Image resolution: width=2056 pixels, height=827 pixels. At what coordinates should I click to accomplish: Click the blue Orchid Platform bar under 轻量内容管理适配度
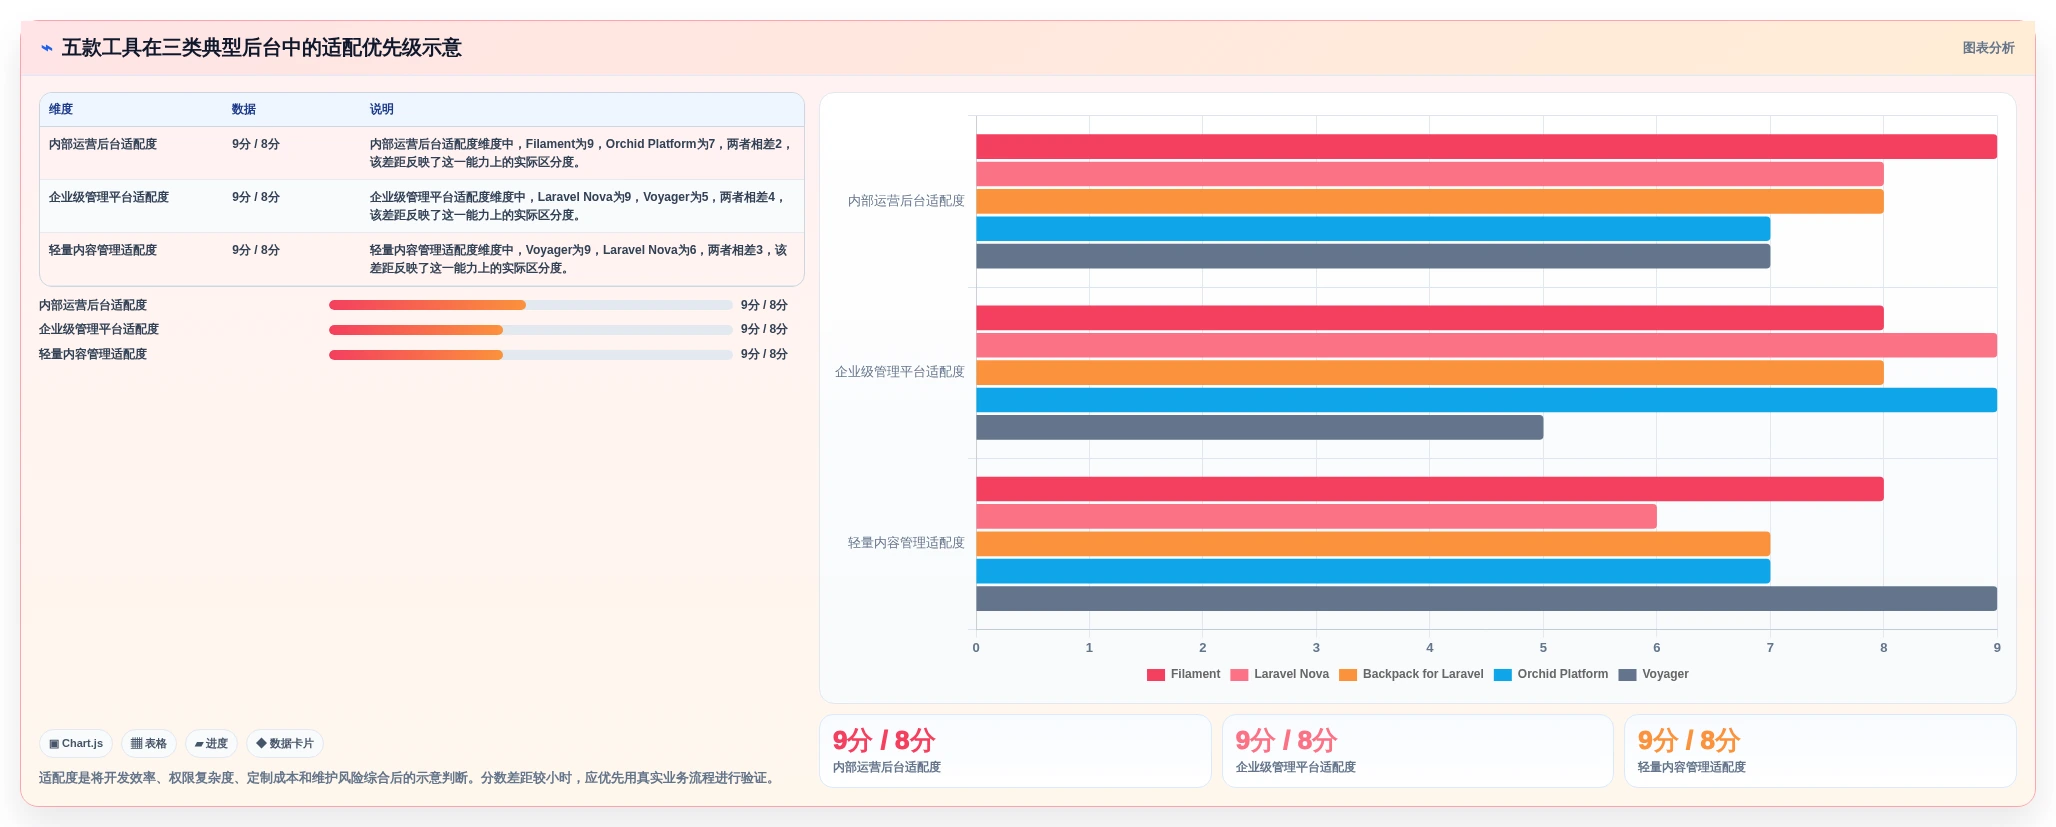[1373, 571]
